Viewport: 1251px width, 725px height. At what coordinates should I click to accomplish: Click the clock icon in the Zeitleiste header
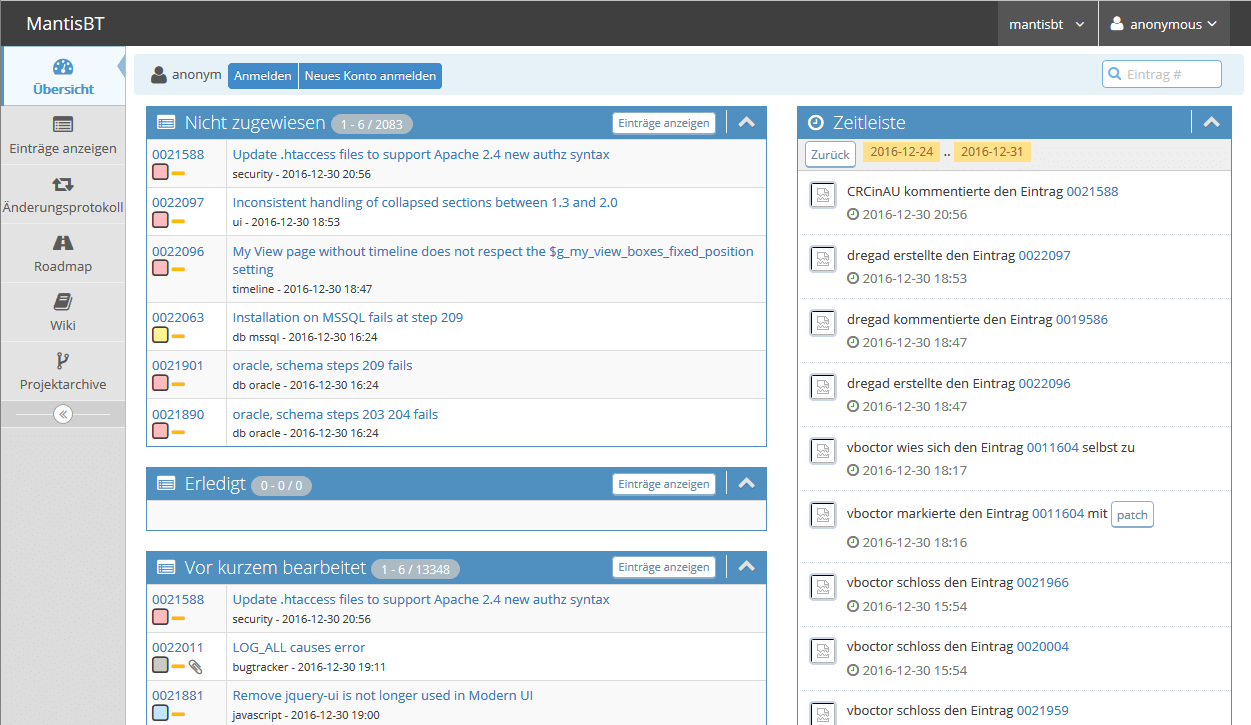(x=816, y=122)
